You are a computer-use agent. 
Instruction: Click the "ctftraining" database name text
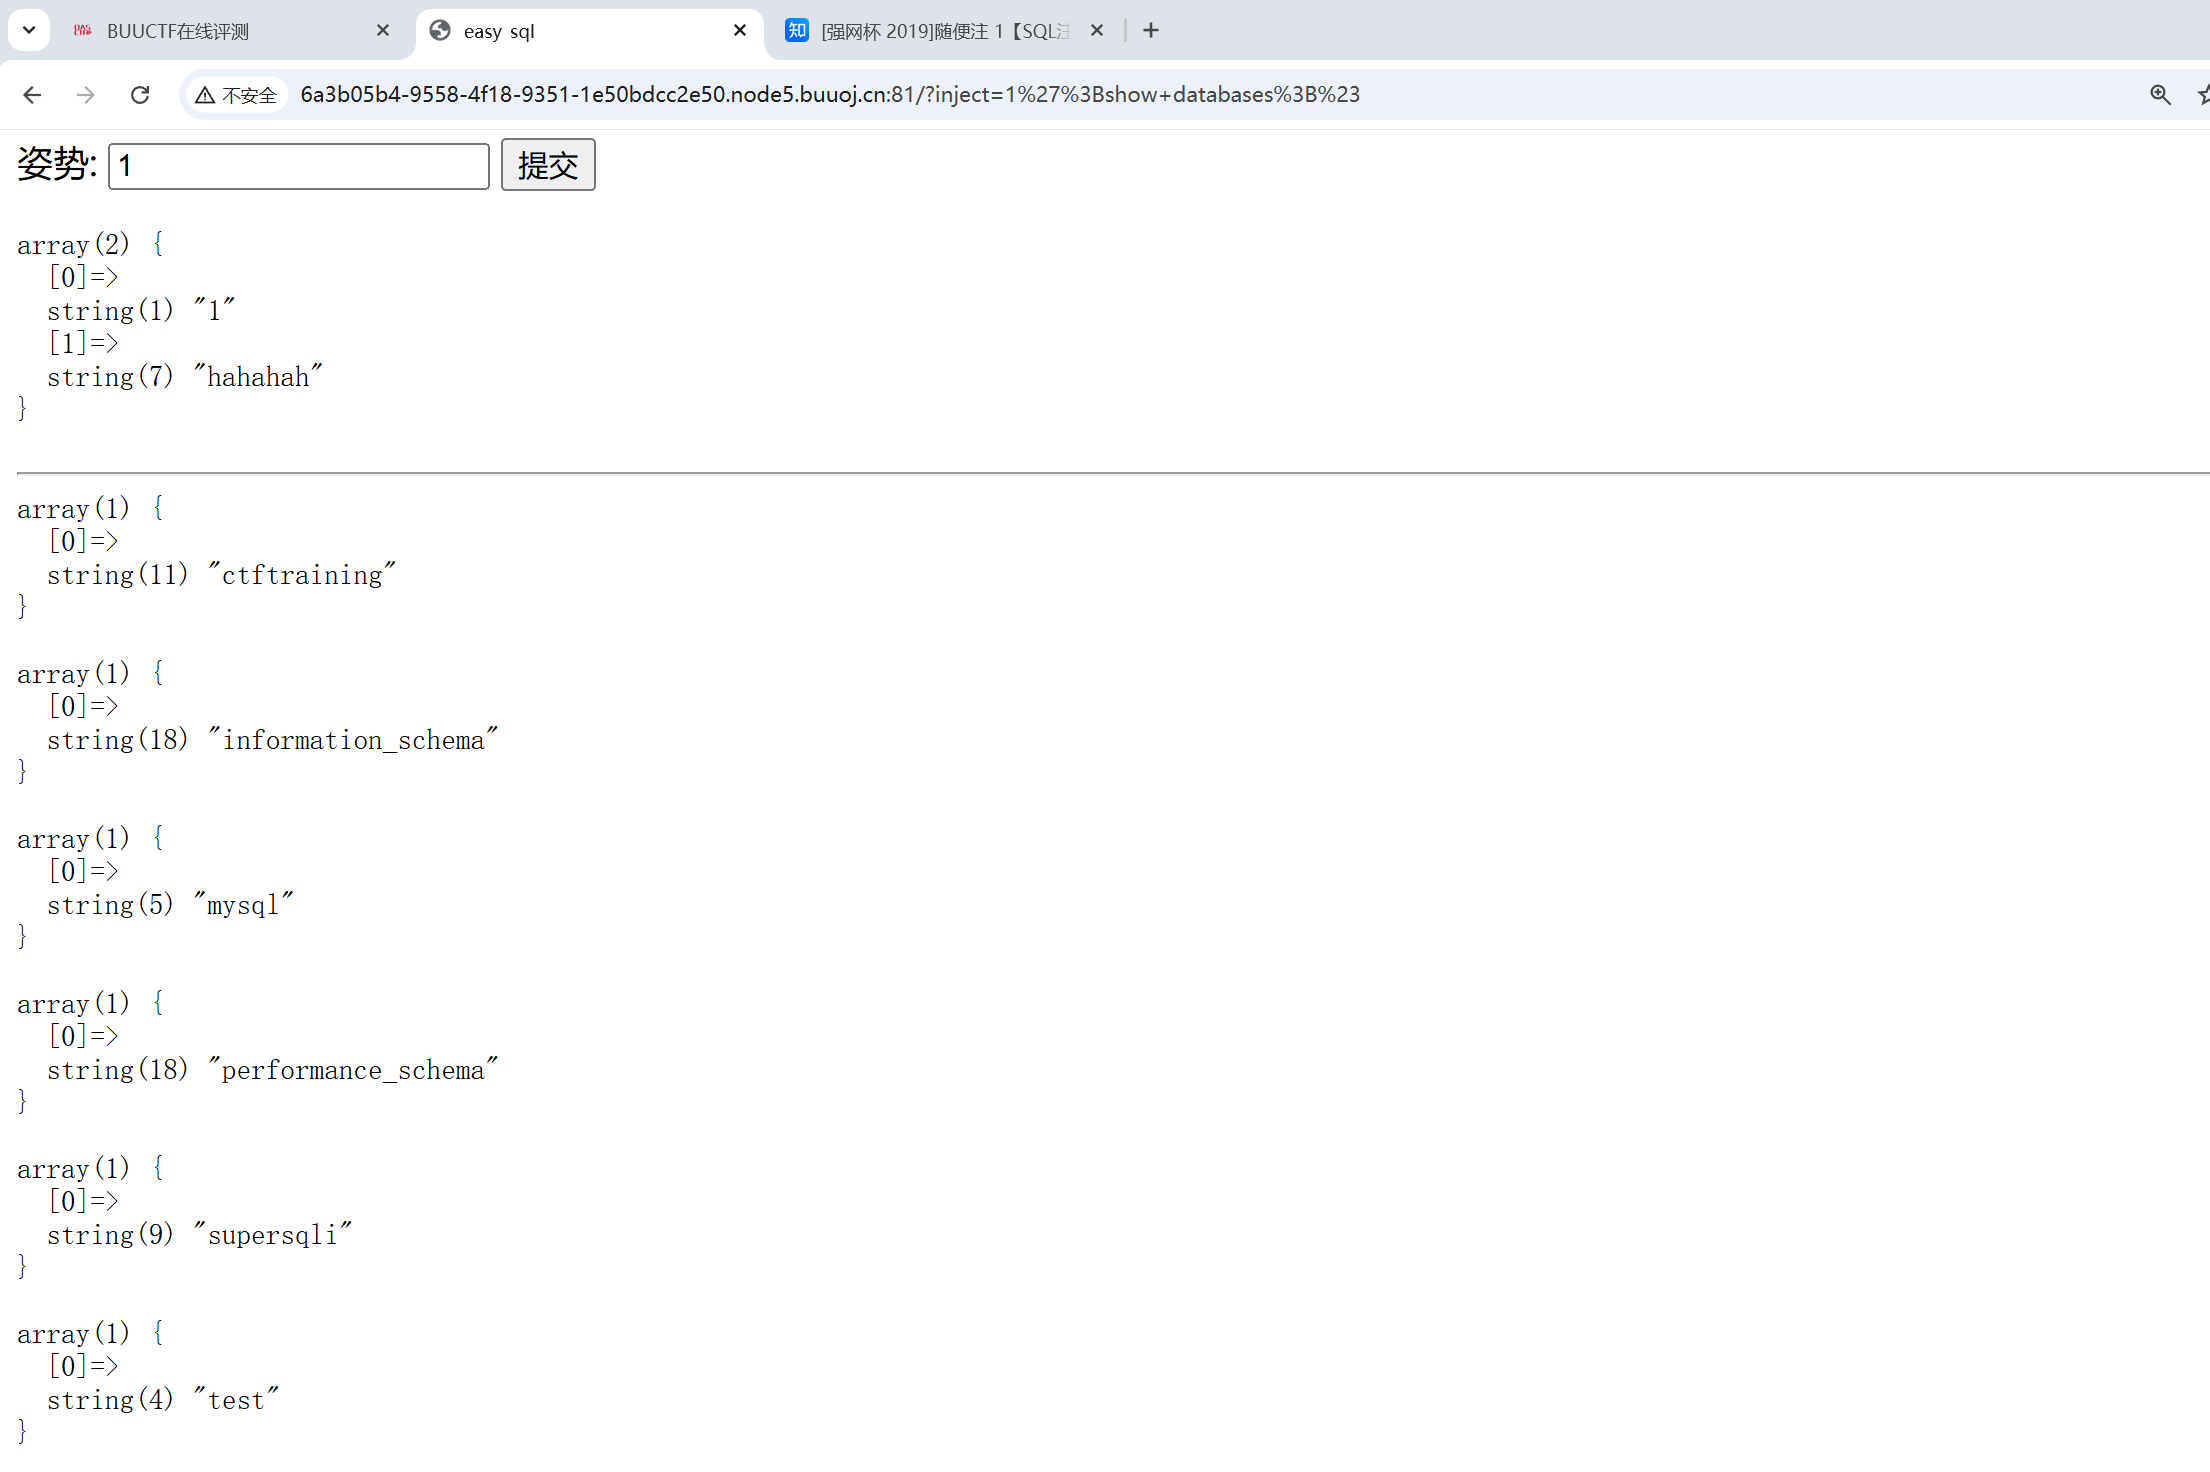coord(302,576)
